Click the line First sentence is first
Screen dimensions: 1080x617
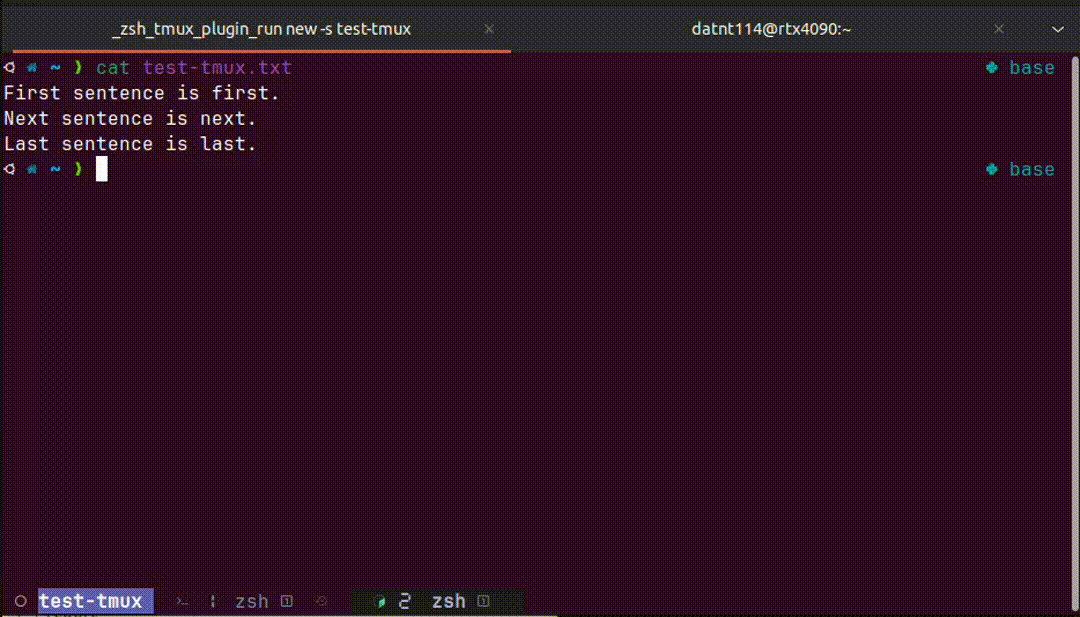[x=140, y=92]
